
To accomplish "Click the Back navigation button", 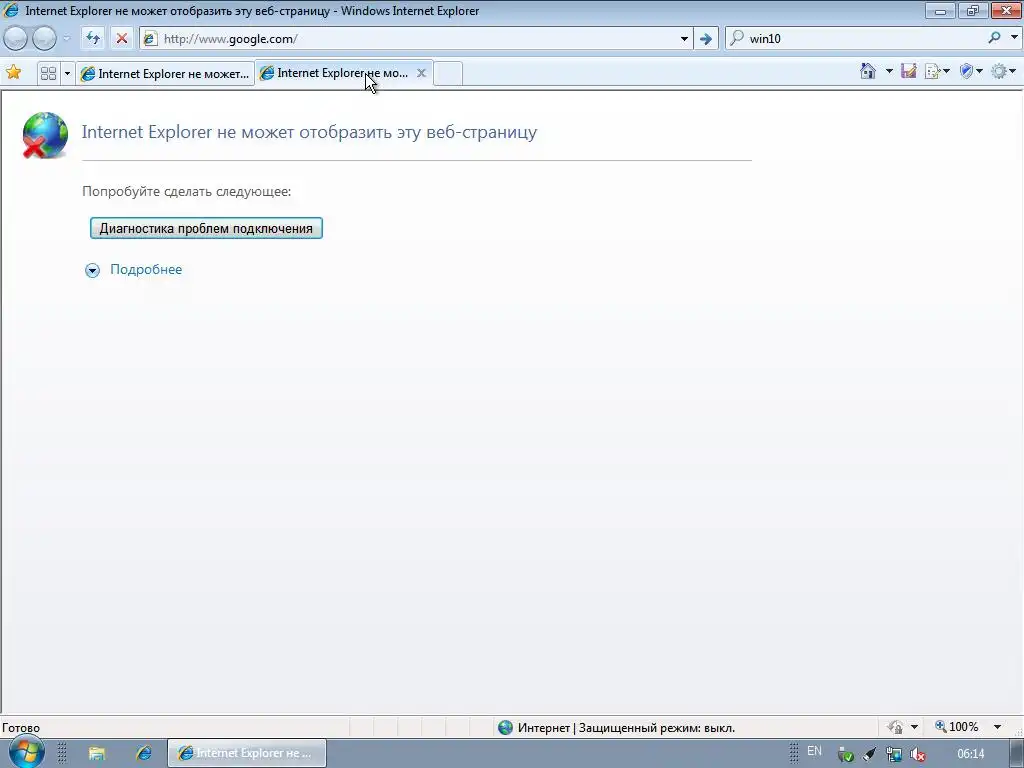I will [16, 39].
